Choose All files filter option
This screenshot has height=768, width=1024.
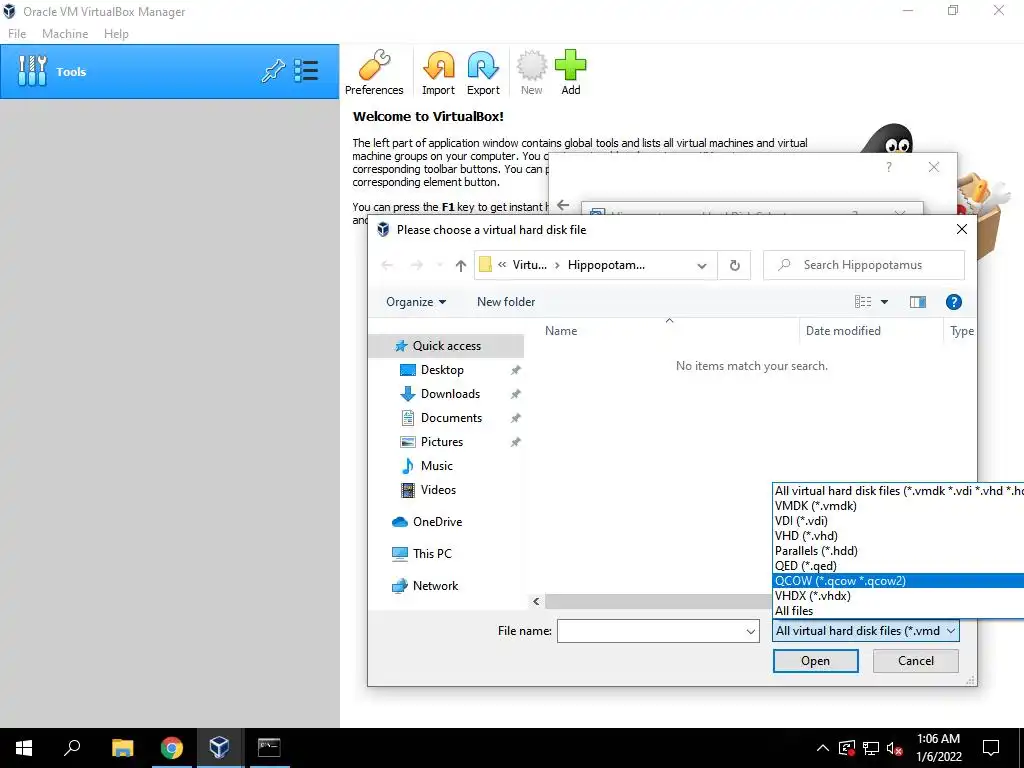click(x=898, y=611)
